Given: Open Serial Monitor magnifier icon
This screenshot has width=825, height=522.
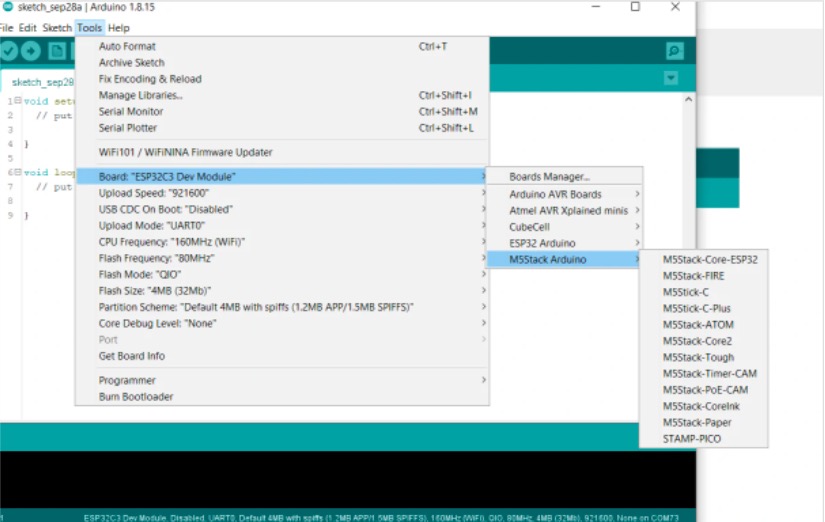Looking at the screenshot, I should 674,51.
